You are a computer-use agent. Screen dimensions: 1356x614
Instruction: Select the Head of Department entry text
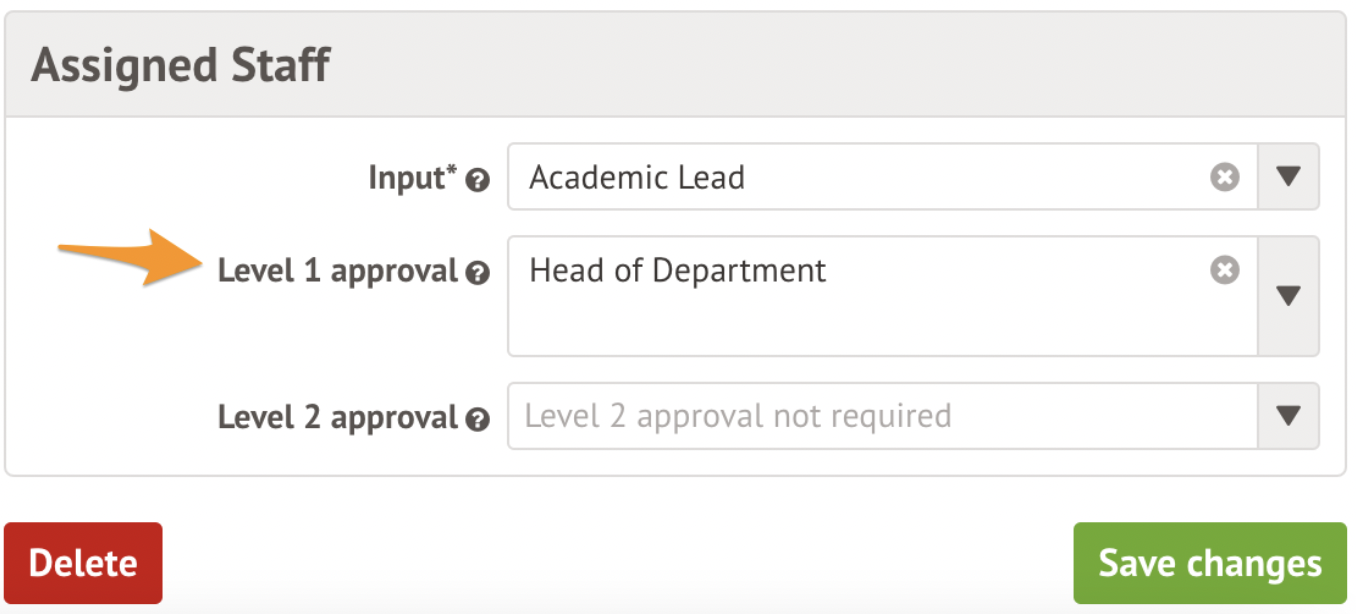coord(678,271)
